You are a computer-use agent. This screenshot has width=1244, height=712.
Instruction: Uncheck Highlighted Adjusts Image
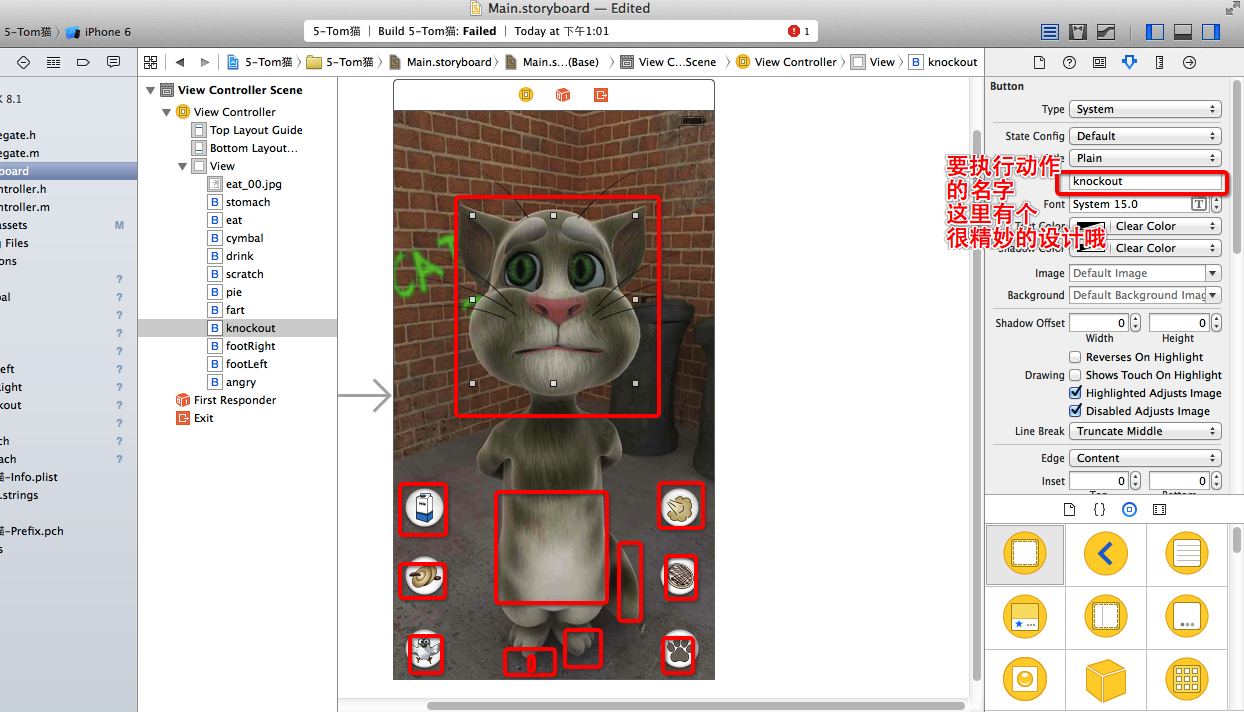1076,393
